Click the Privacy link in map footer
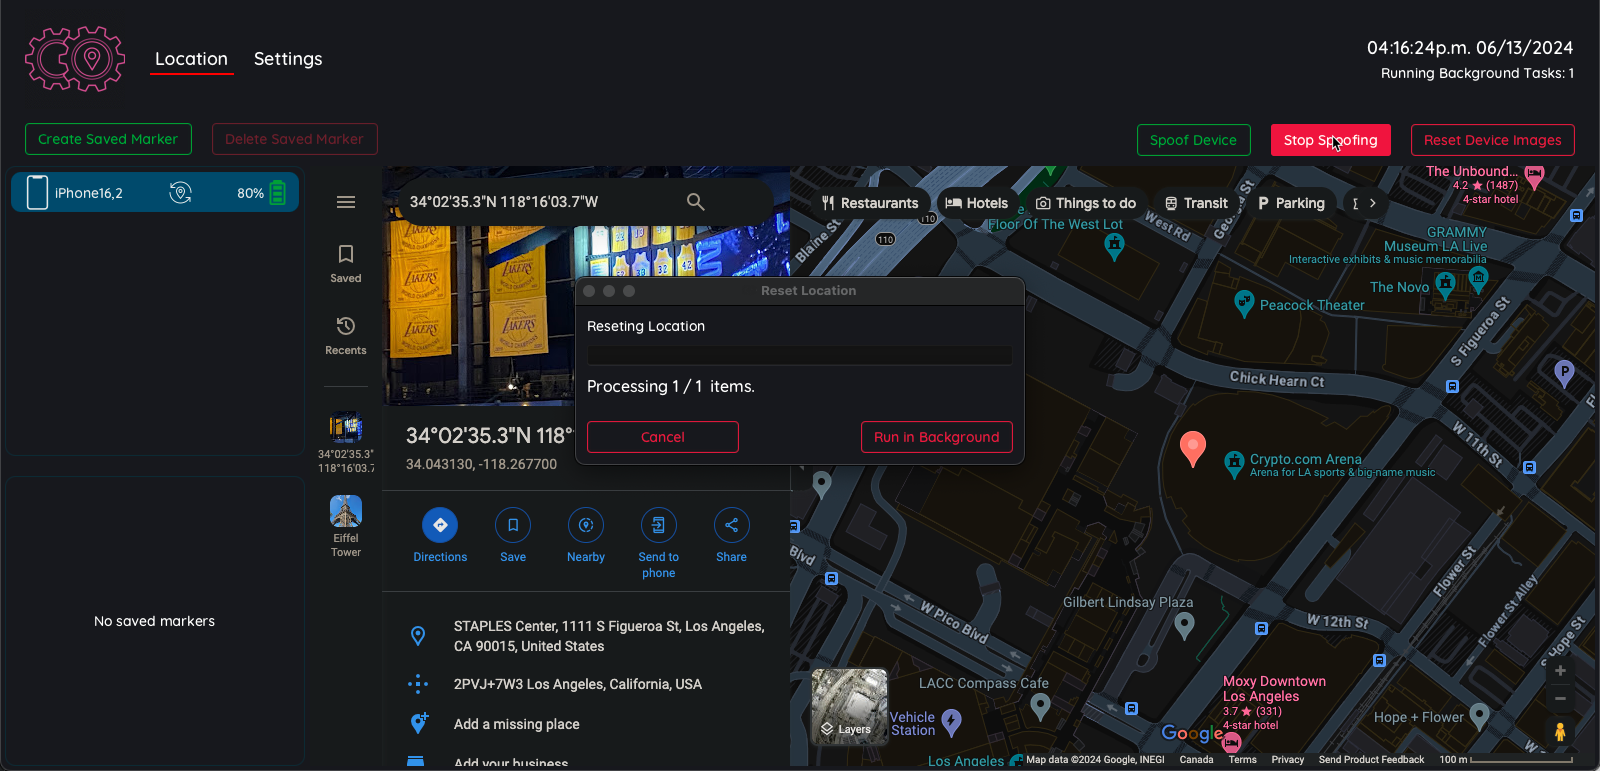1600x771 pixels. (1288, 760)
